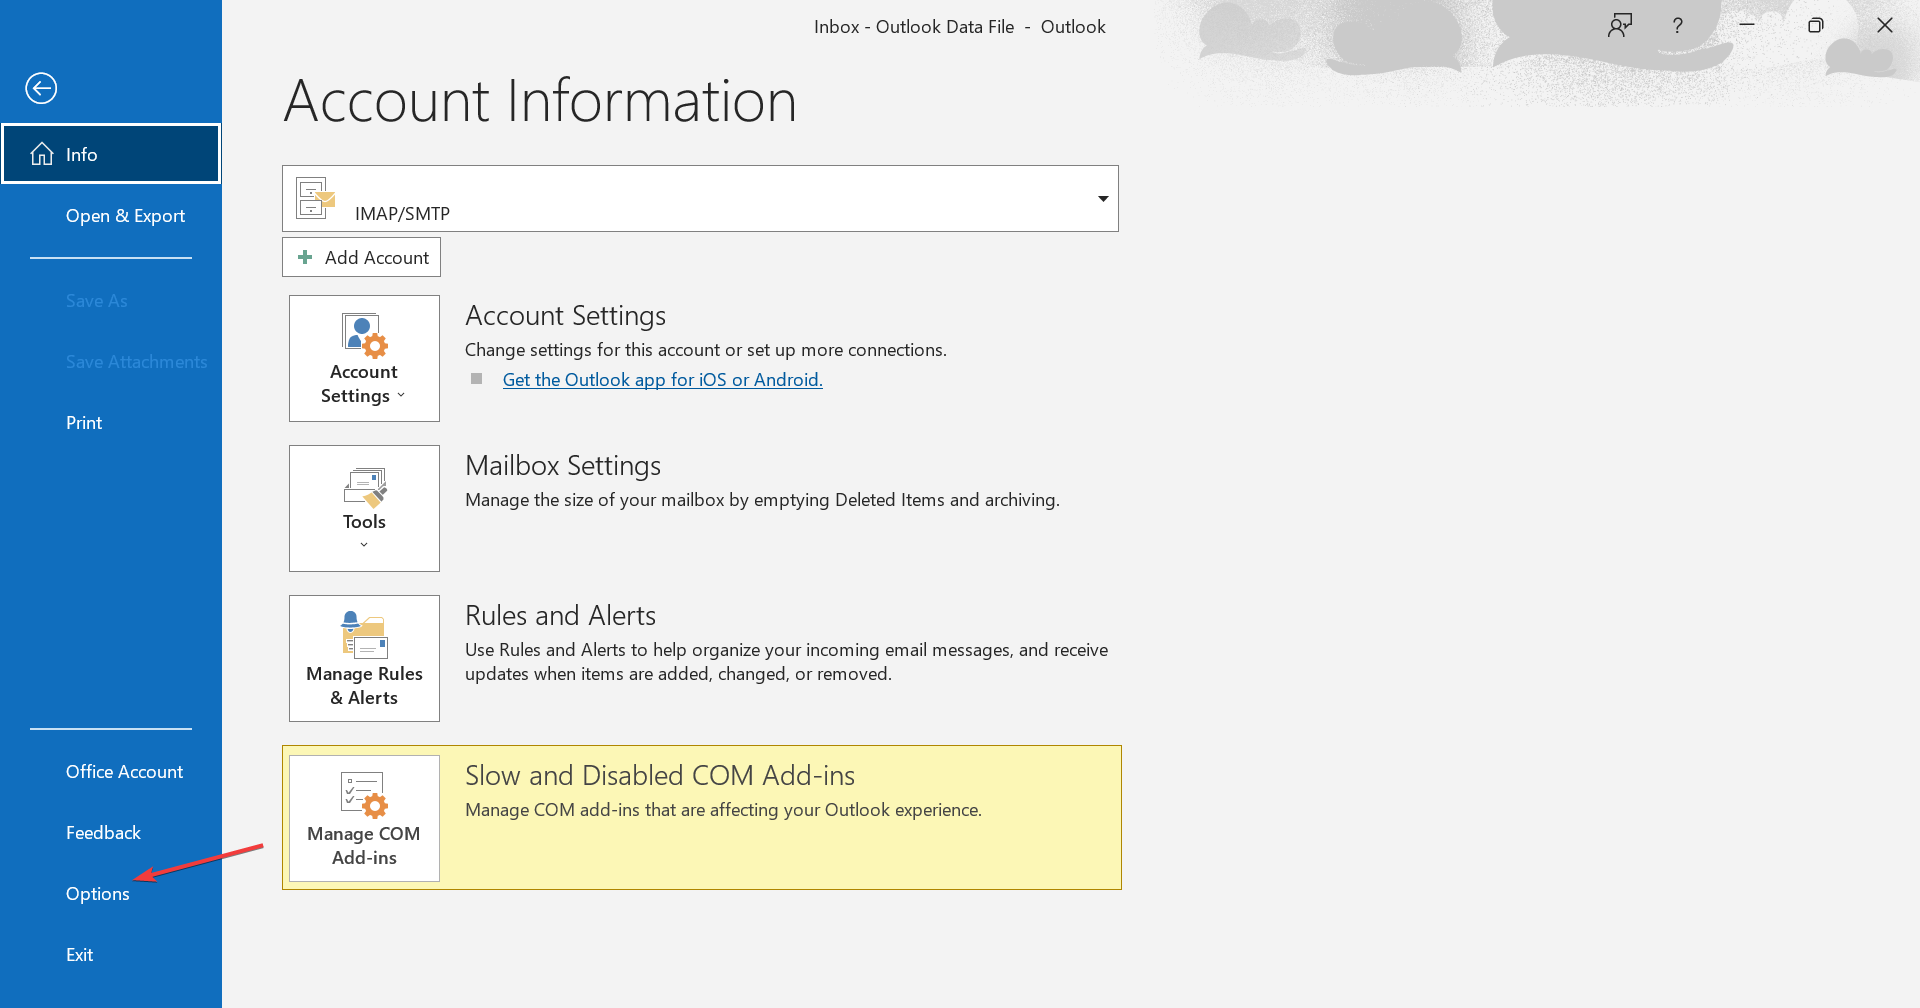Click the back arrow to exit backstage view
1920x1008 pixels.
coord(41,88)
